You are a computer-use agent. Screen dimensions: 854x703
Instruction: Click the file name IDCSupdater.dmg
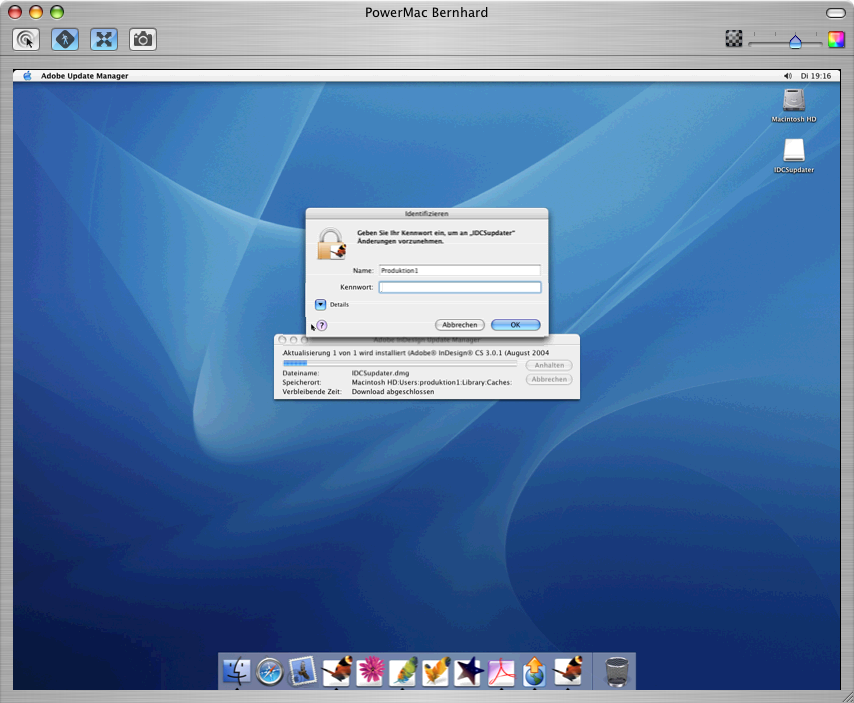click(x=380, y=373)
